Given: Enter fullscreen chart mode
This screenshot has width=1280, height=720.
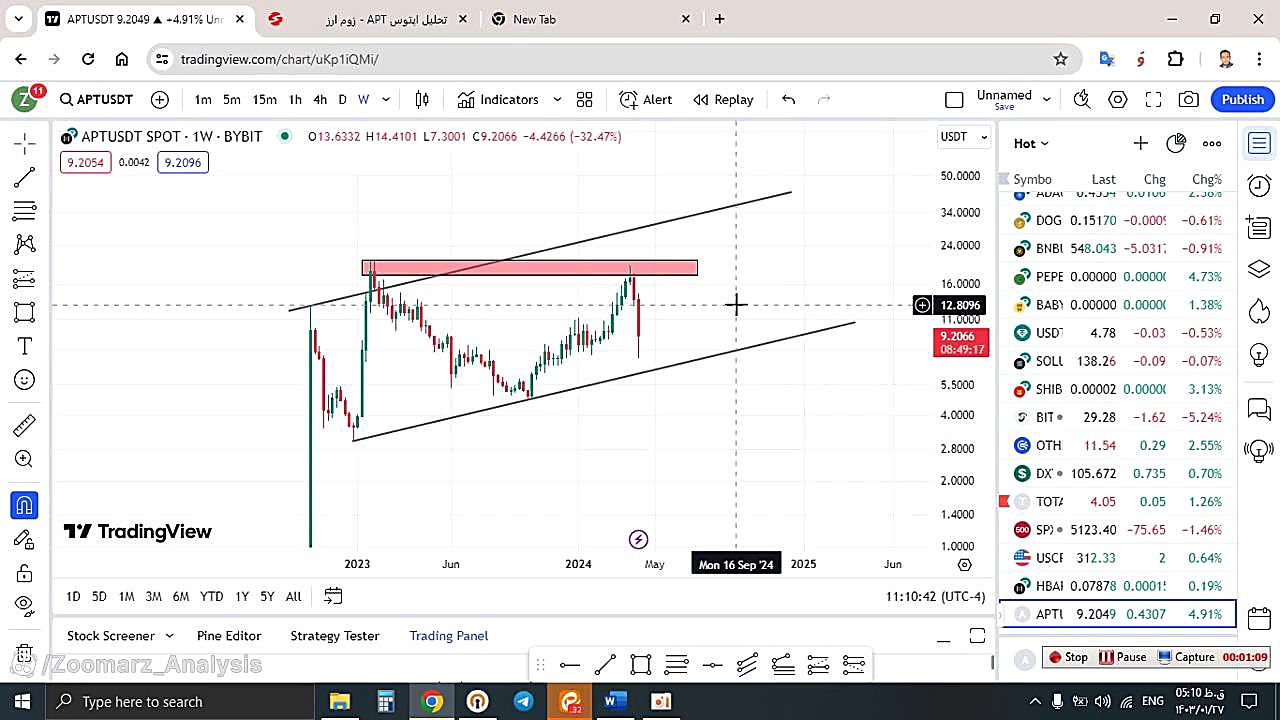Looking at the screenshot, I should pos(1153,99).
